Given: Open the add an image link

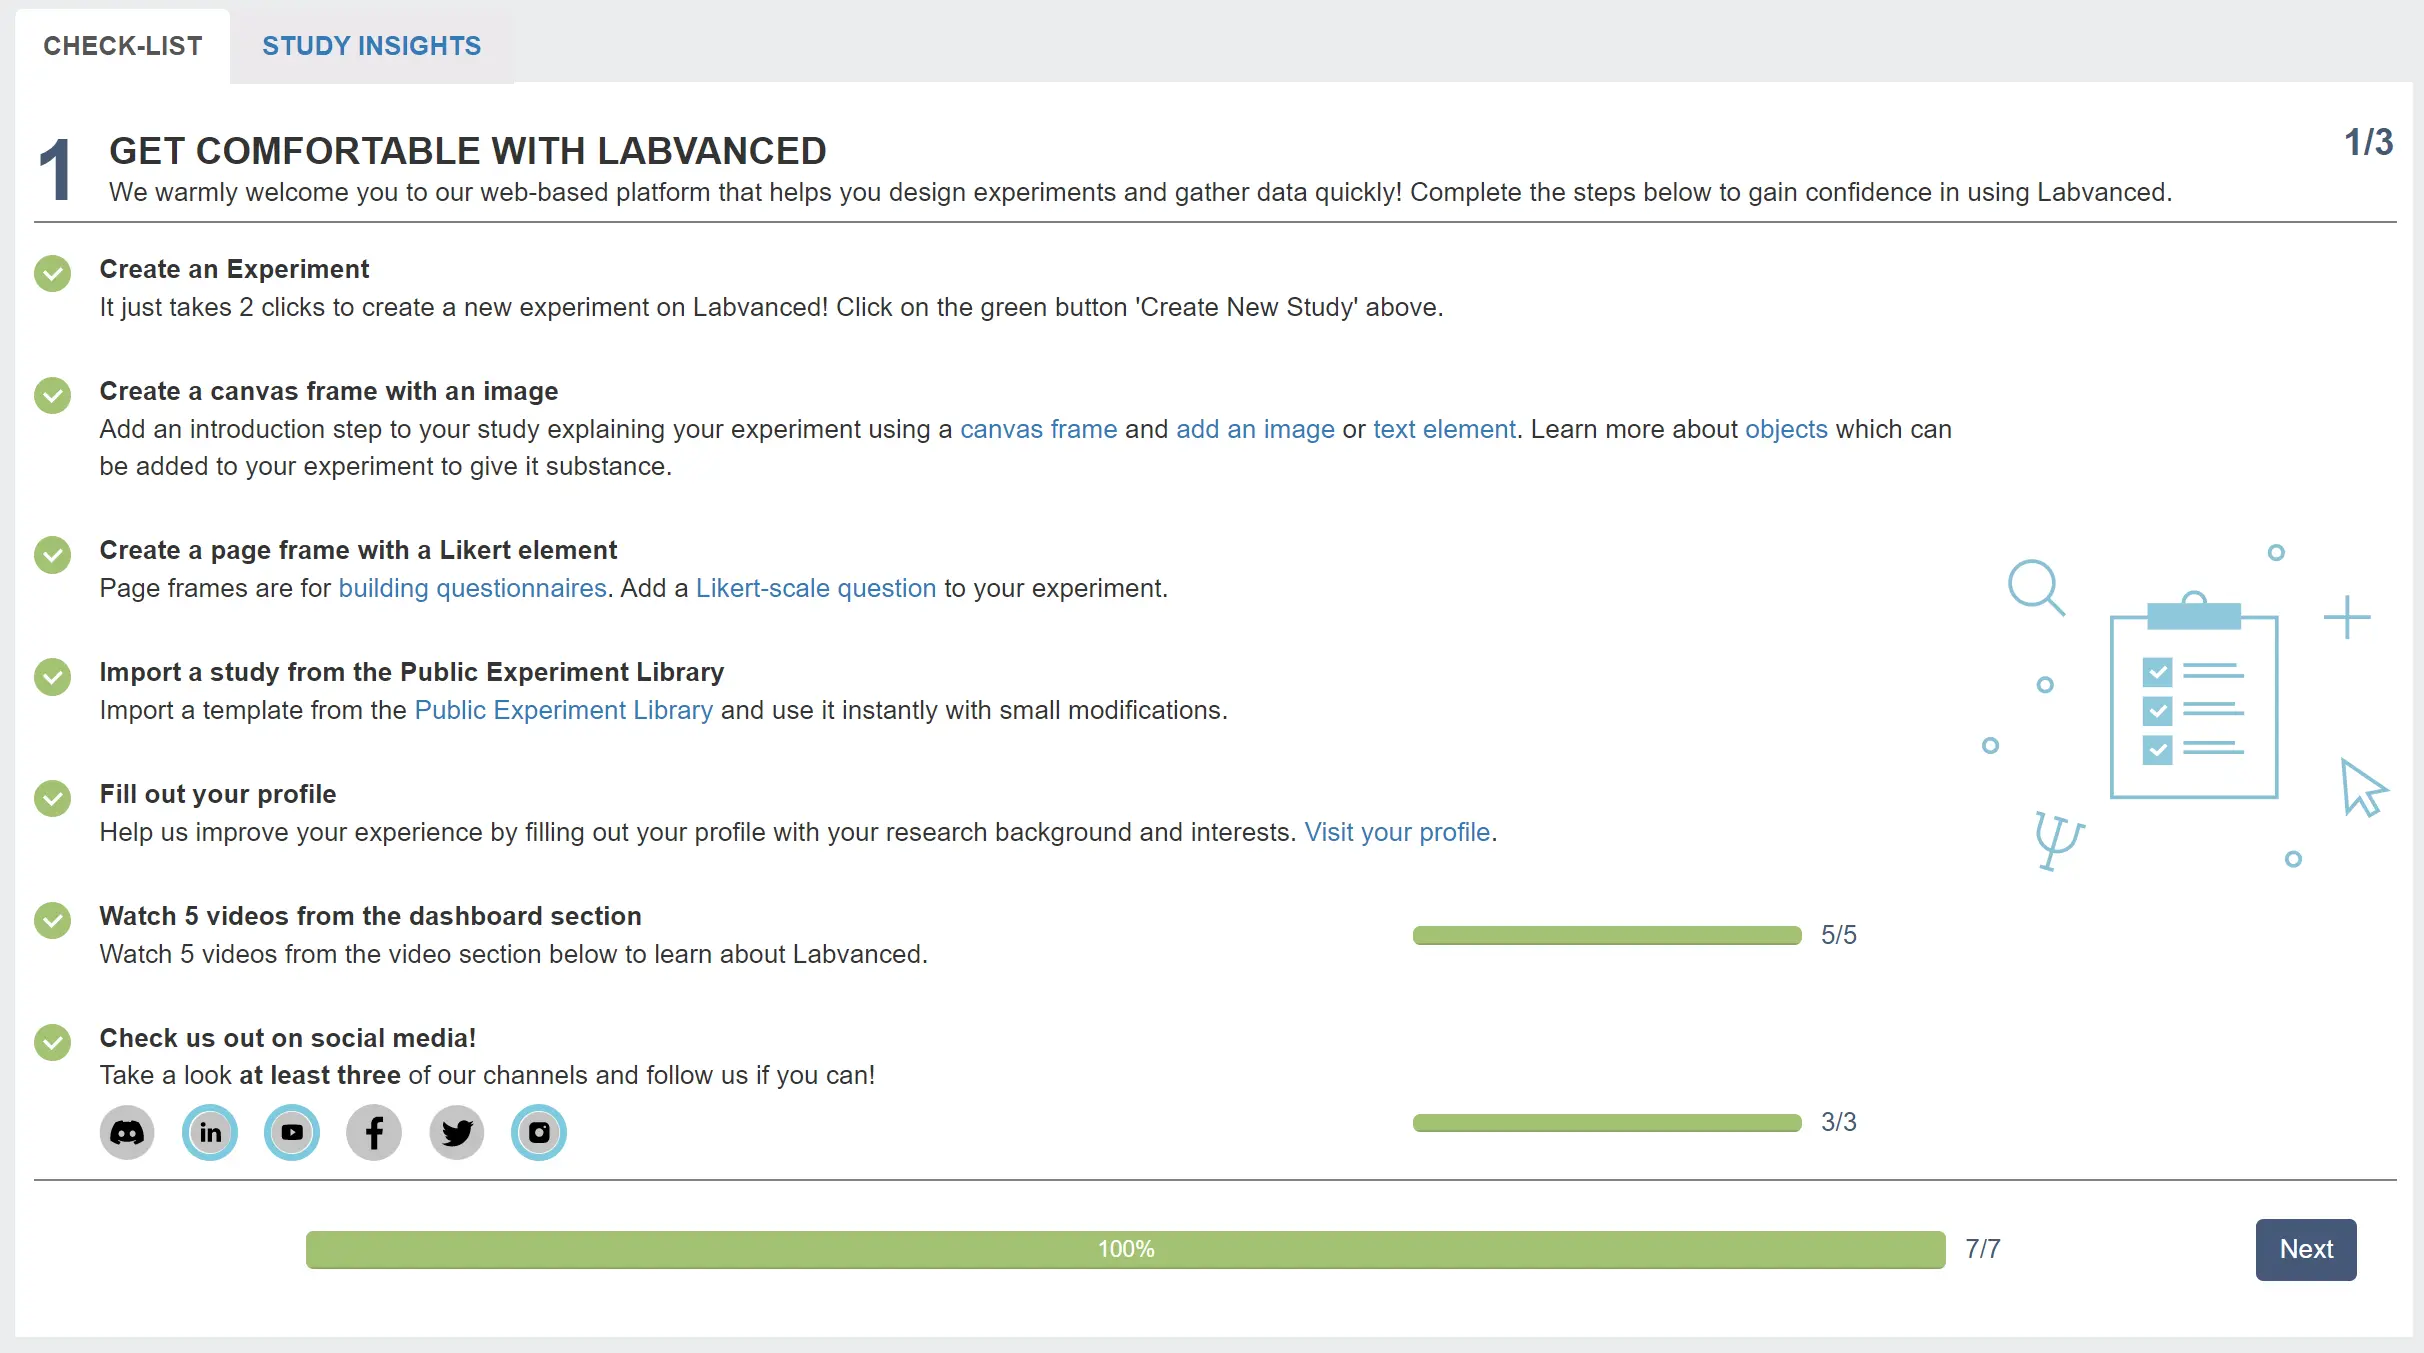Looking at the screenshot, I should pos(1255,429).
